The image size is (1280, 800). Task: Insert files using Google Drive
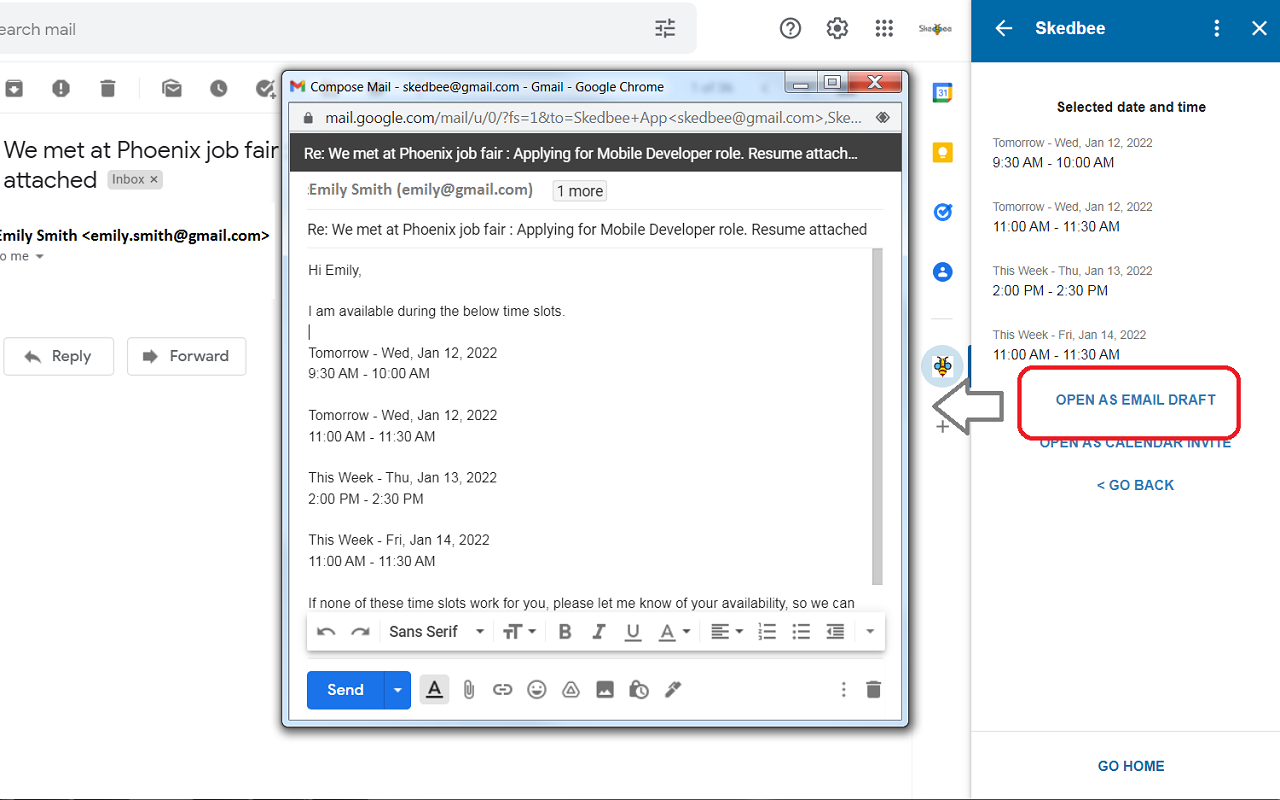pyautogui.click(x=571, y=690)
